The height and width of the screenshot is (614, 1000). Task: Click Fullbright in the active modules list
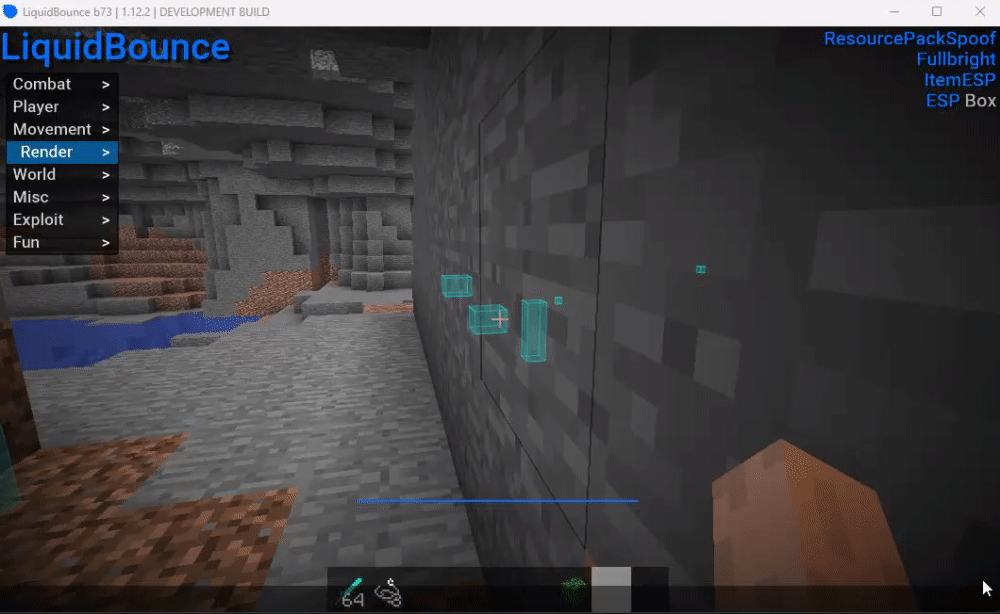(956, 59)
